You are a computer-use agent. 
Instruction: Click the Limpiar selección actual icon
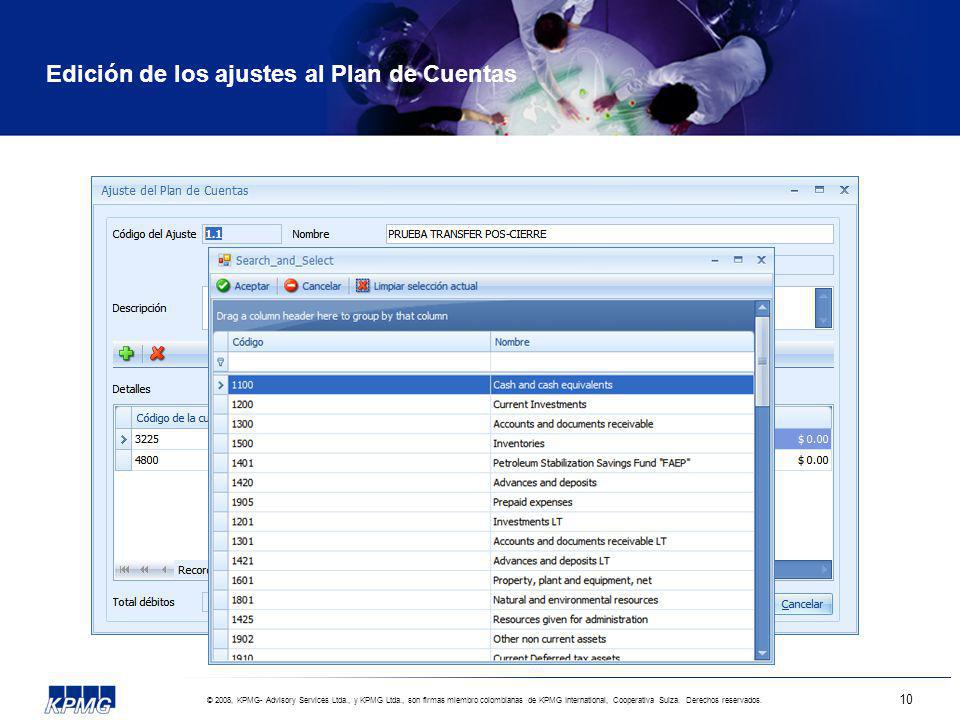363,286
